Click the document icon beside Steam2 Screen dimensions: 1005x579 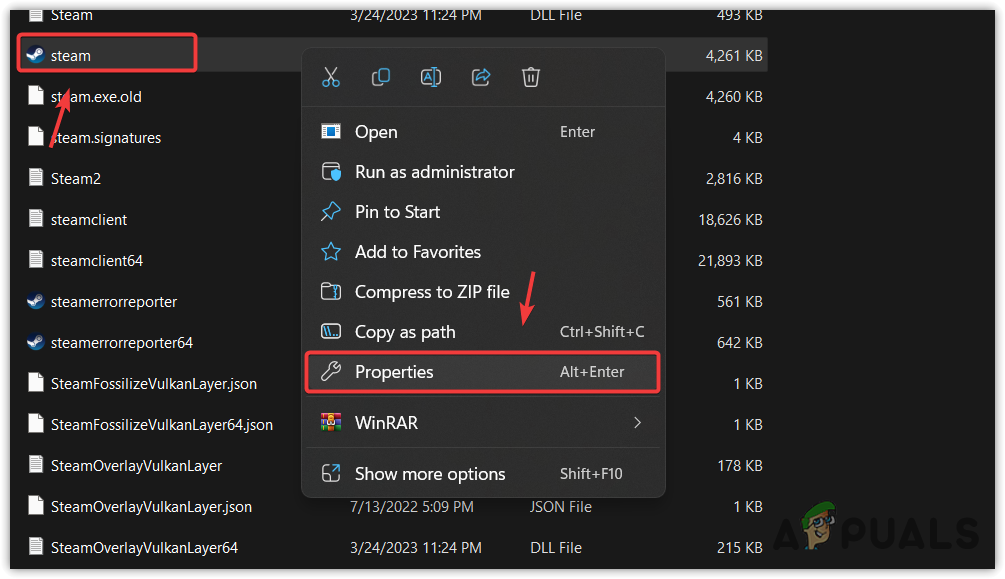[36, 178]
